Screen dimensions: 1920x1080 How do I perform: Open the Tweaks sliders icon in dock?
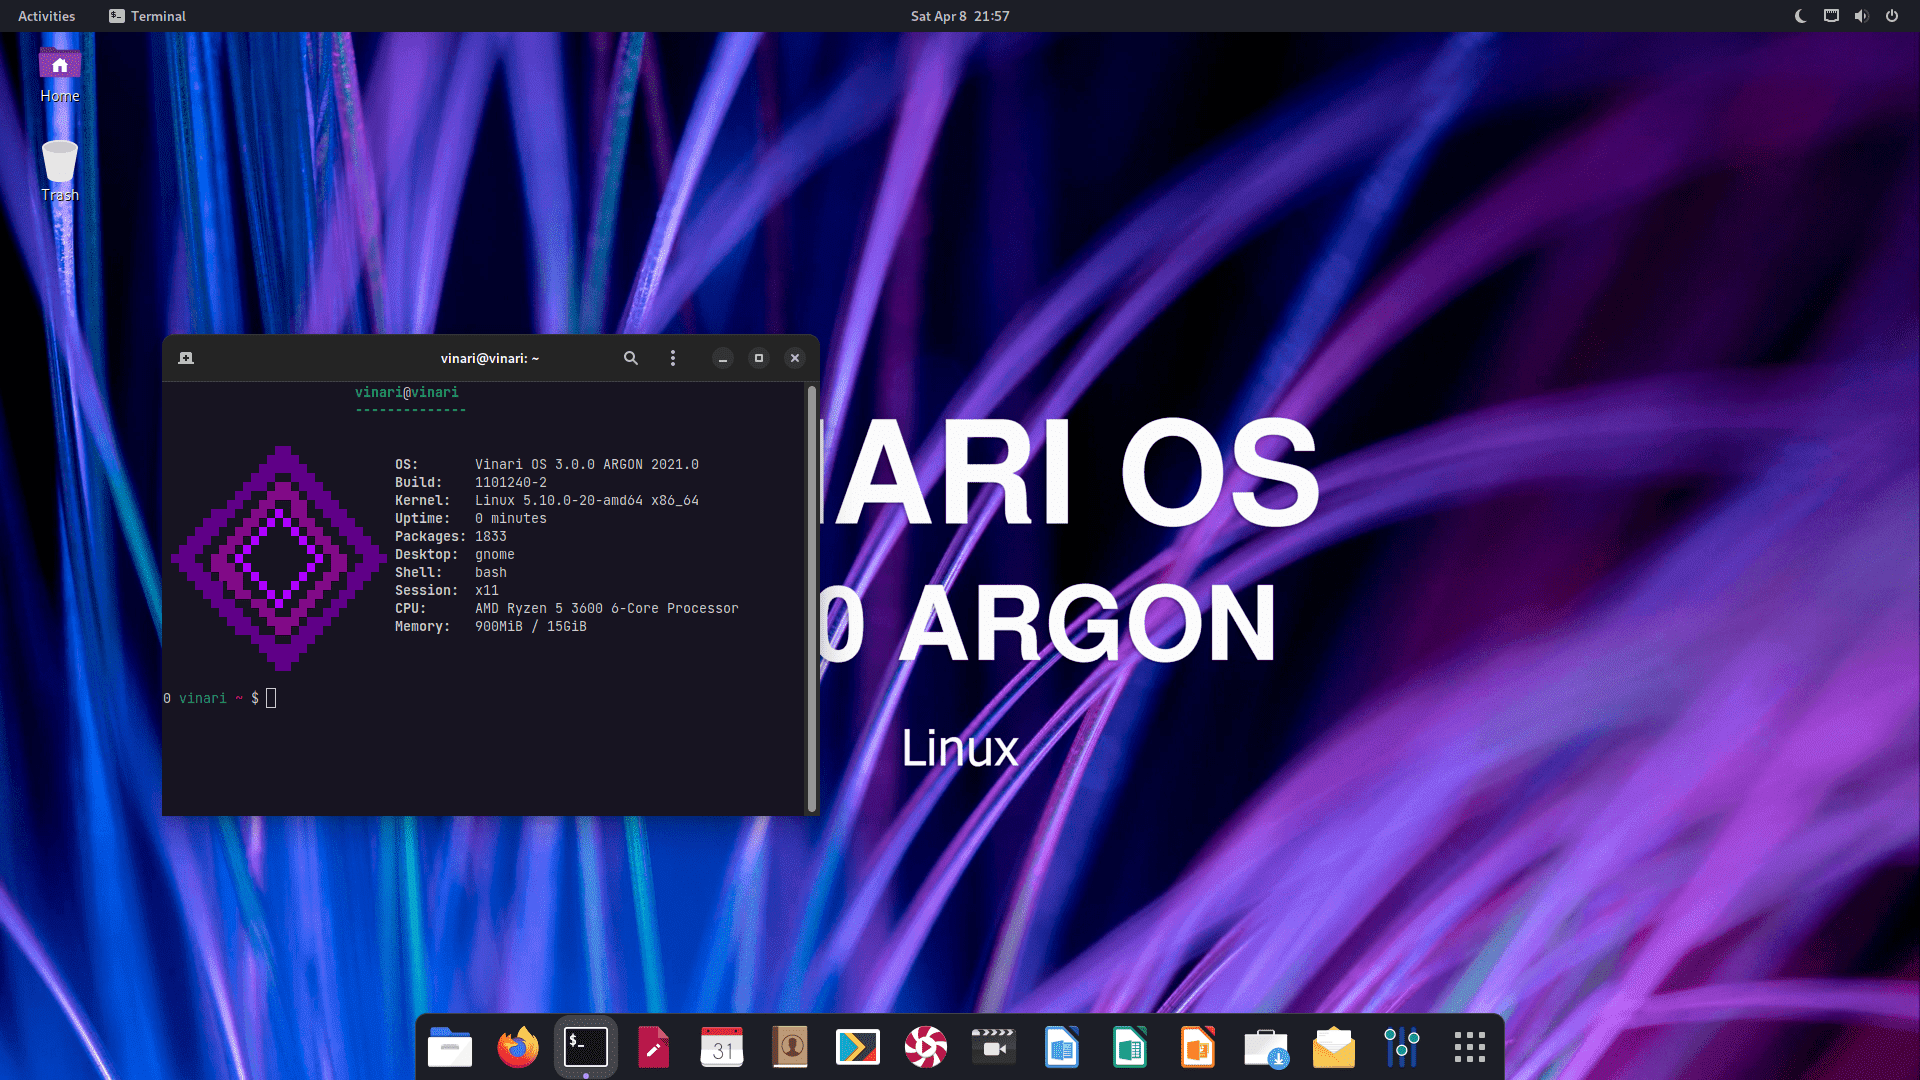pyautogui.click(x=1402, y=1047)
